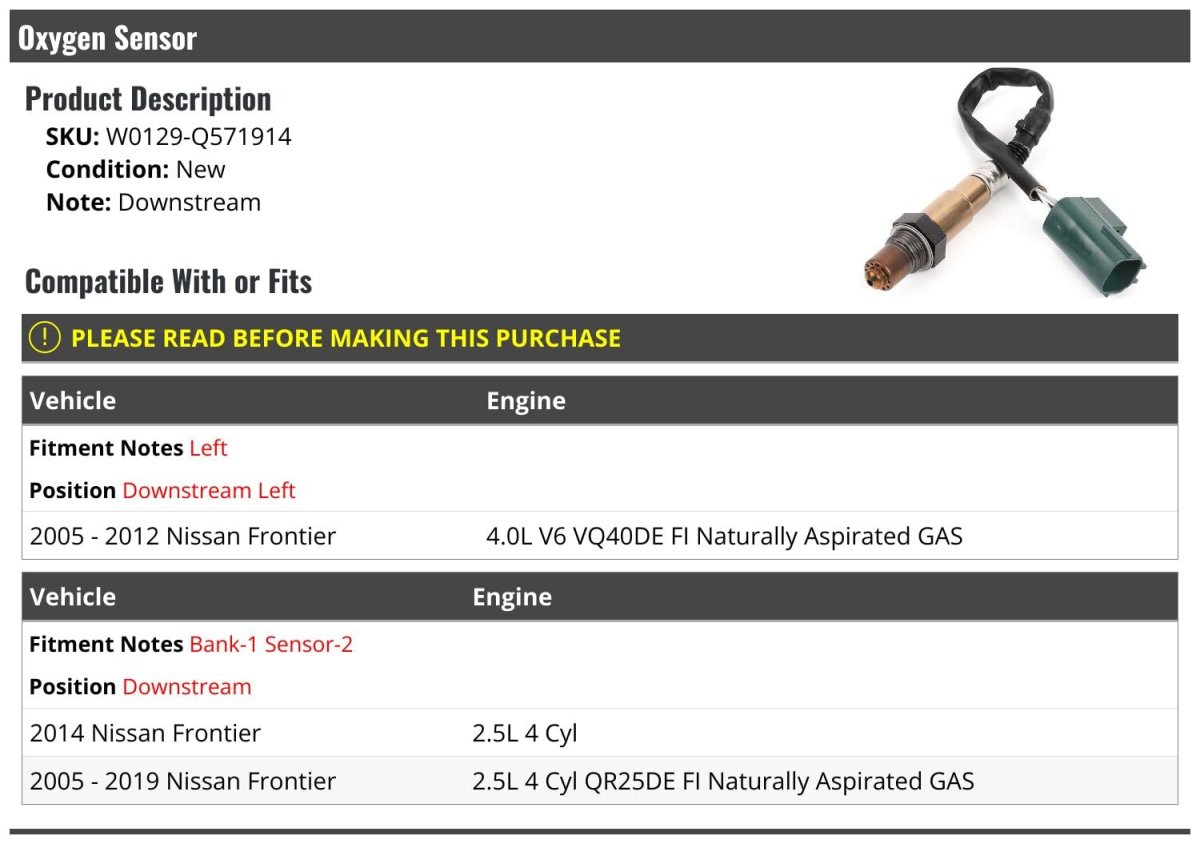The width and height of the screenshot is (1200, 844).
Task: Select the 2014 Nissan Frontier row
Action: [145, 733]
